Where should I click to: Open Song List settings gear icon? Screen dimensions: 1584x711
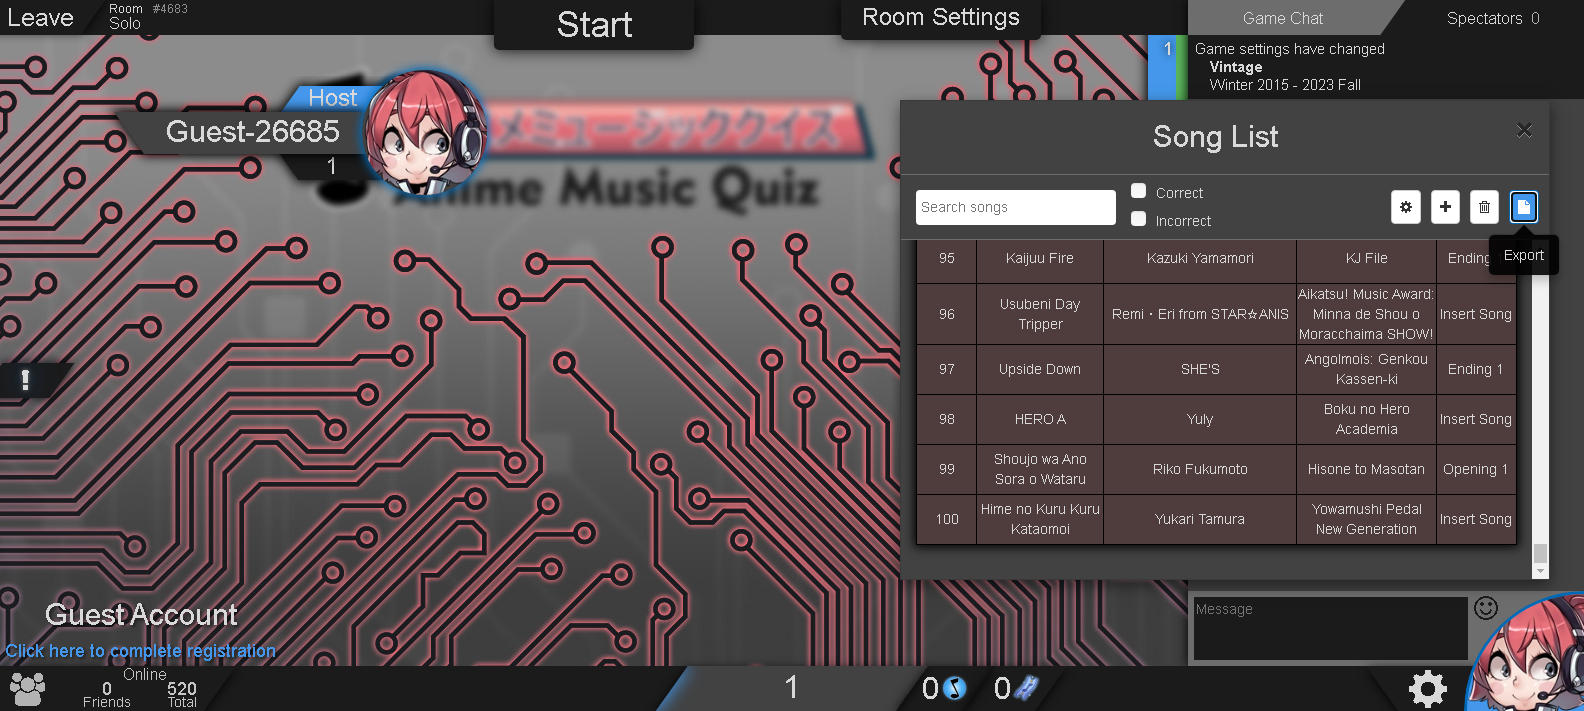coord(1405,207)
